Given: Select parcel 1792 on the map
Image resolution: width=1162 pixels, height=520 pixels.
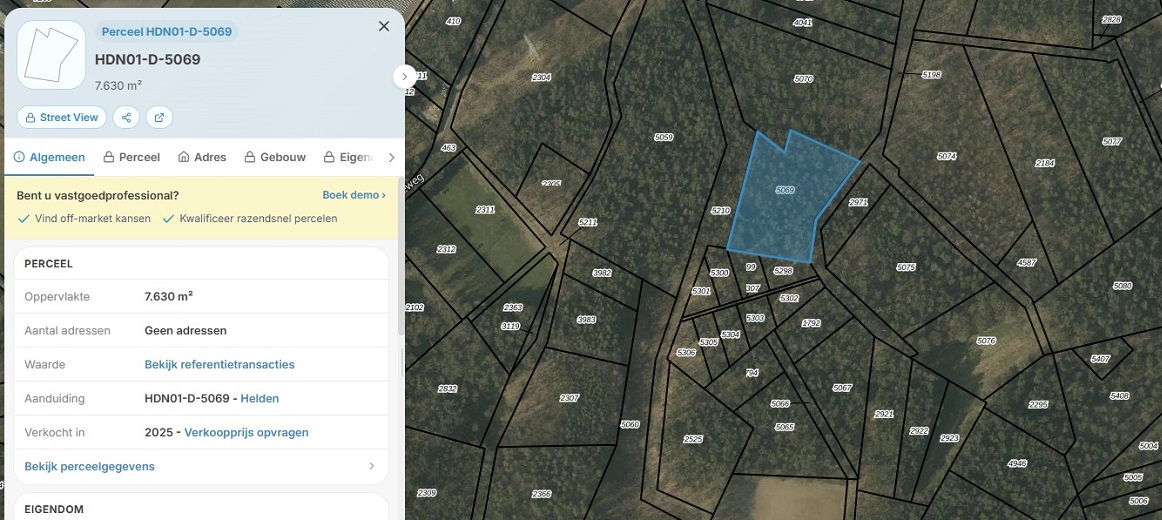Looking at the screenshot, I should tap(811, 324).
